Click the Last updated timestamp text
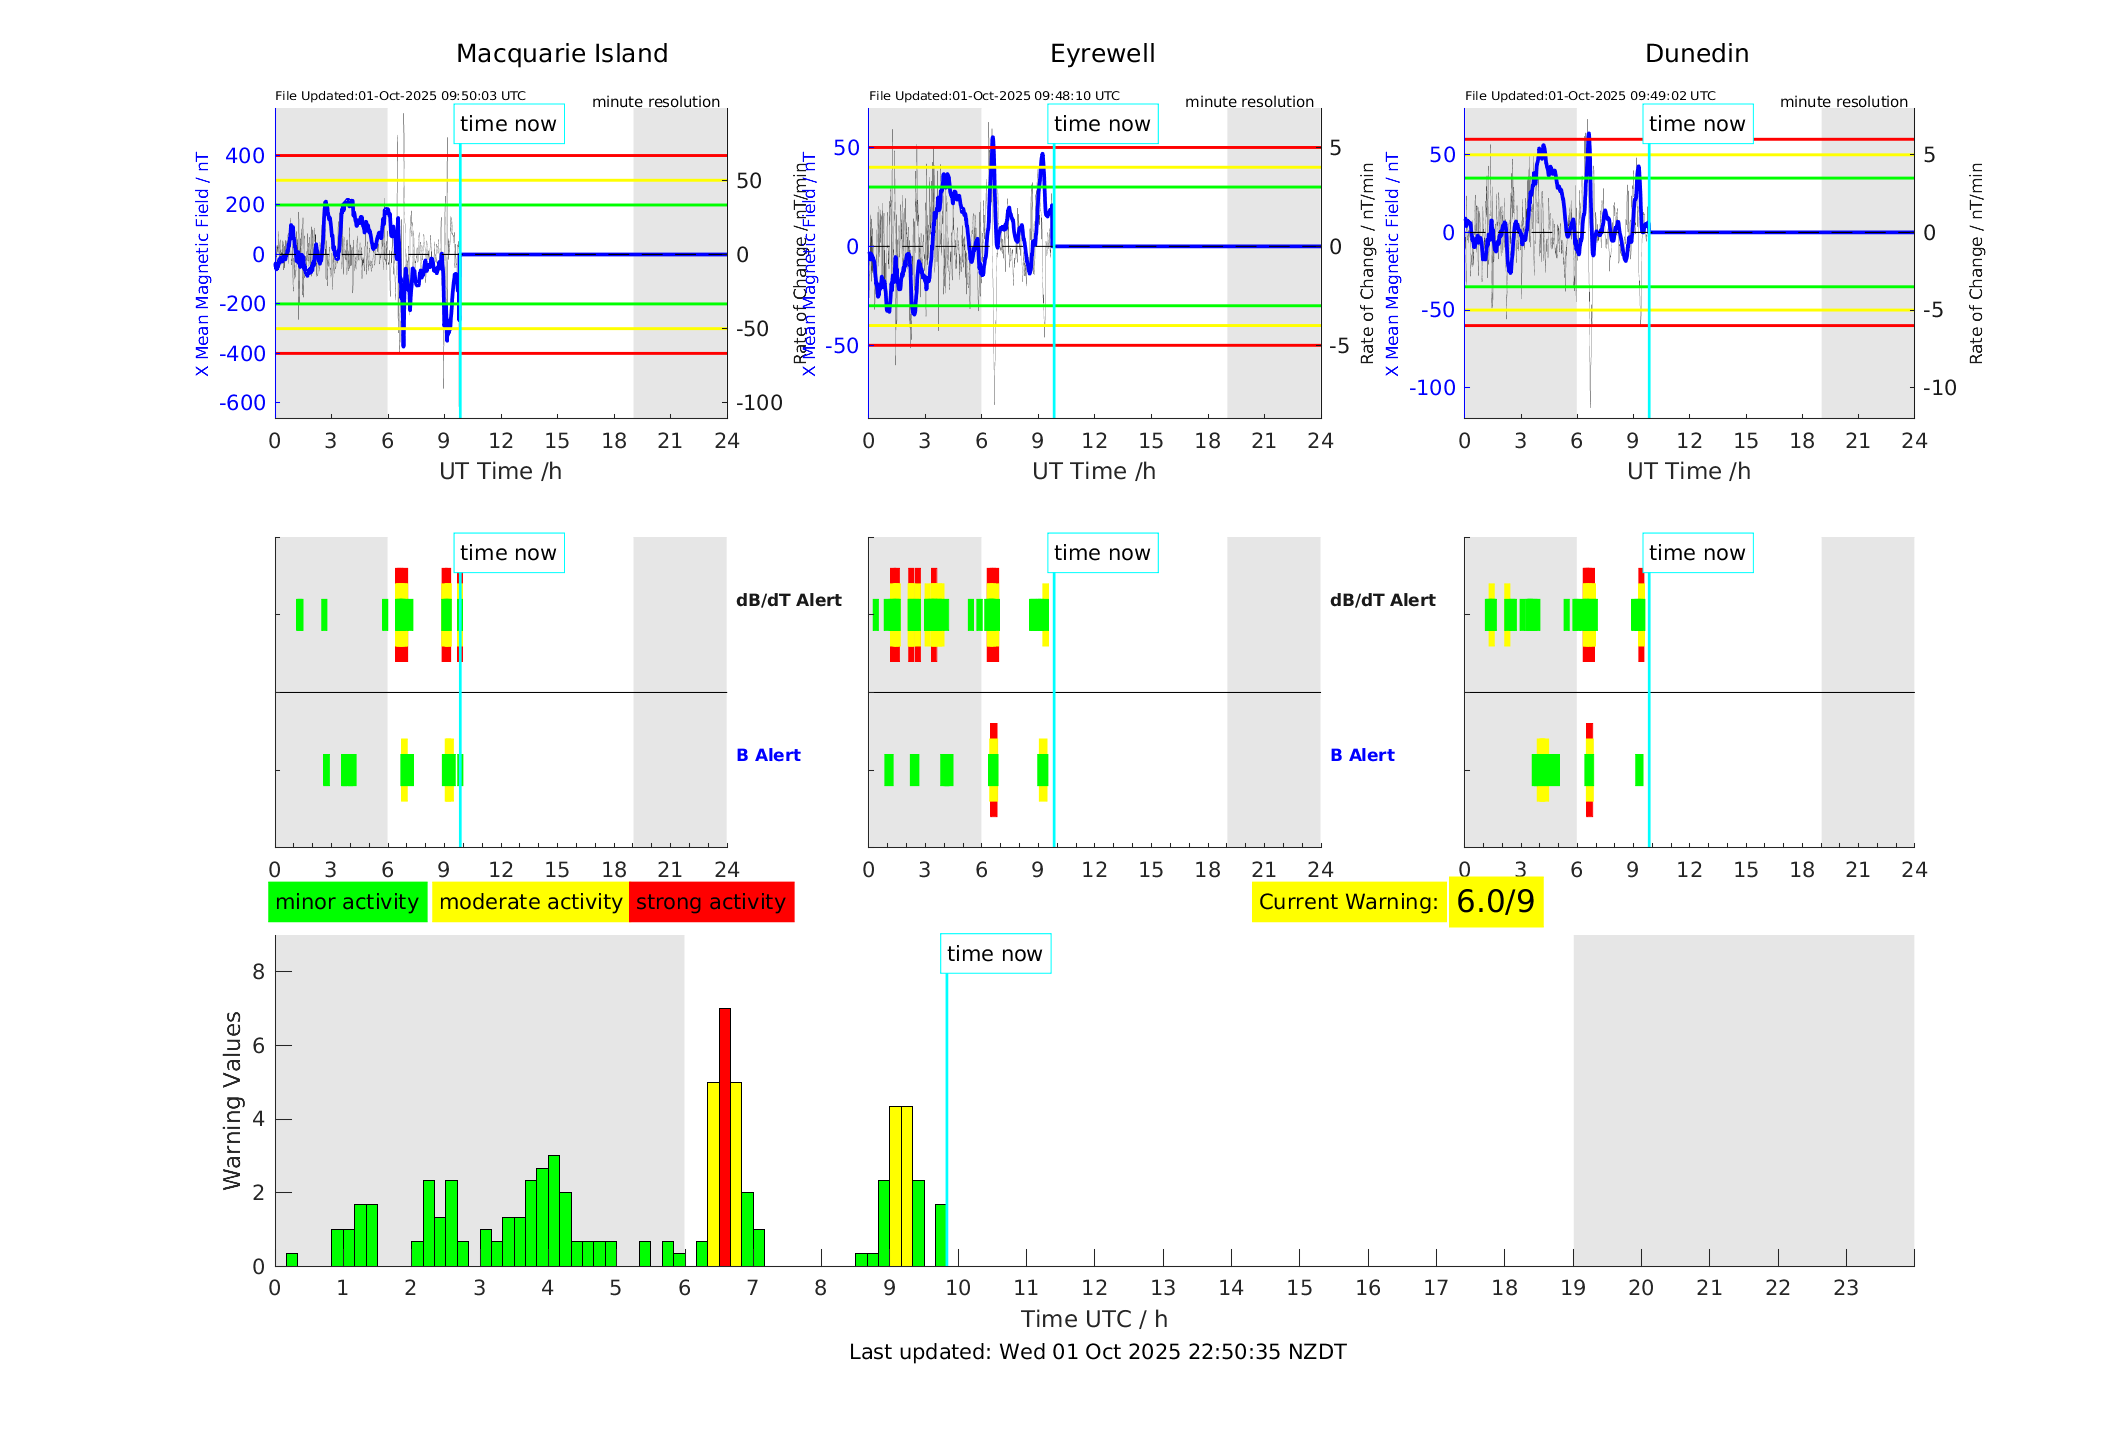Image resolution: width=2117 pixels, height=1437 pixels. click(x=1097, y=1352)
